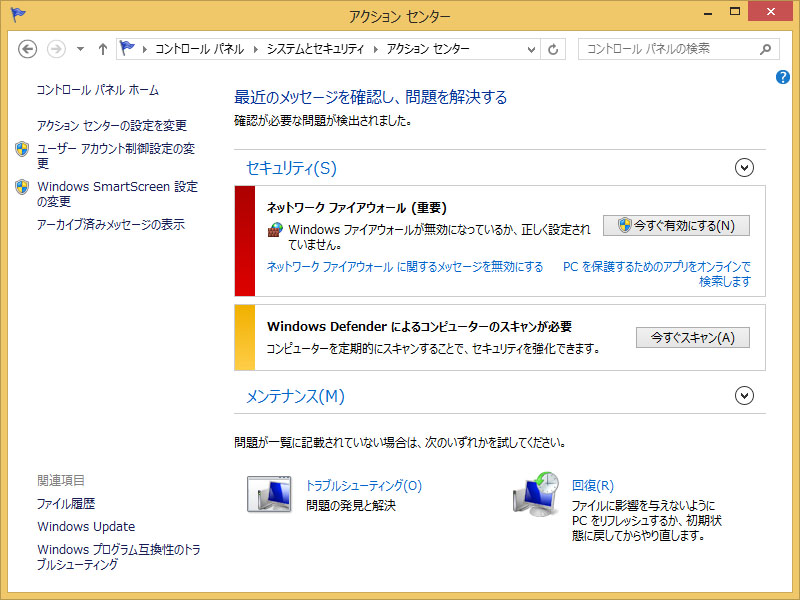
Task: Expand the arrow after システムとセキュリティ breadcrumb
Action: tap(376, 49)
